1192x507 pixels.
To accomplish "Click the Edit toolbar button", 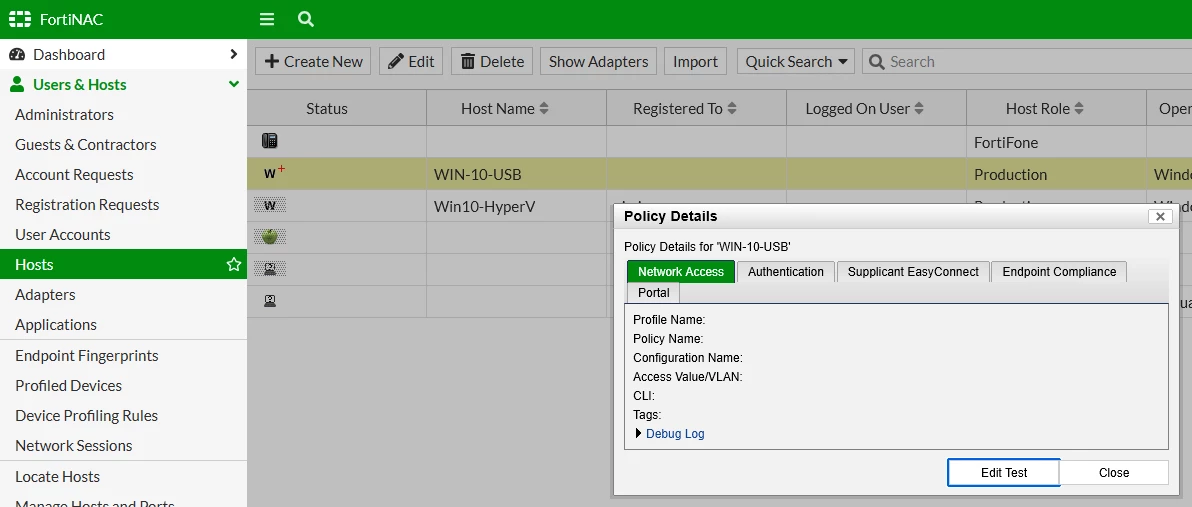I will [411, 62].
